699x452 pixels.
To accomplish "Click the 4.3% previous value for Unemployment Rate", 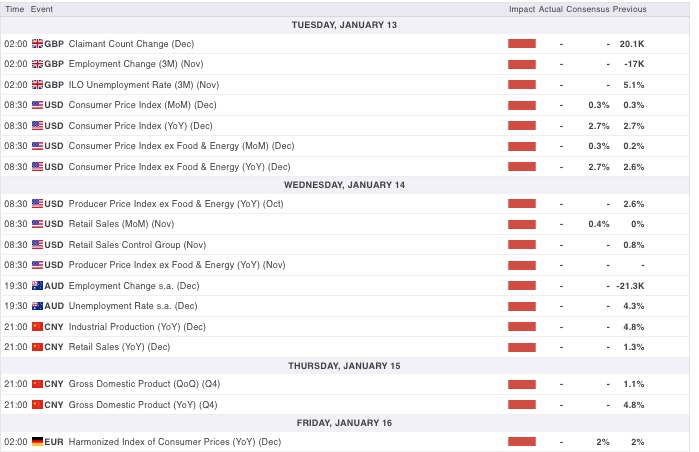I will point(634,306).
